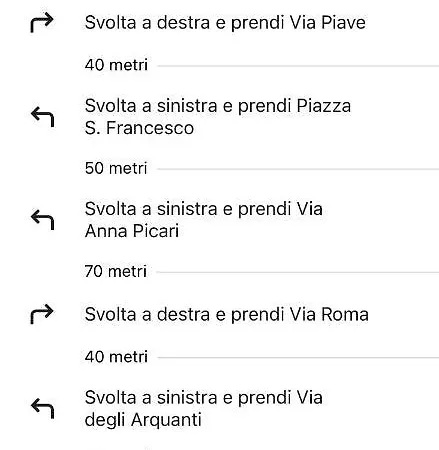Select the direction step for Via Anna Picari
The width and height of the screenshot is (439, 450).
[x=204, y=220]
